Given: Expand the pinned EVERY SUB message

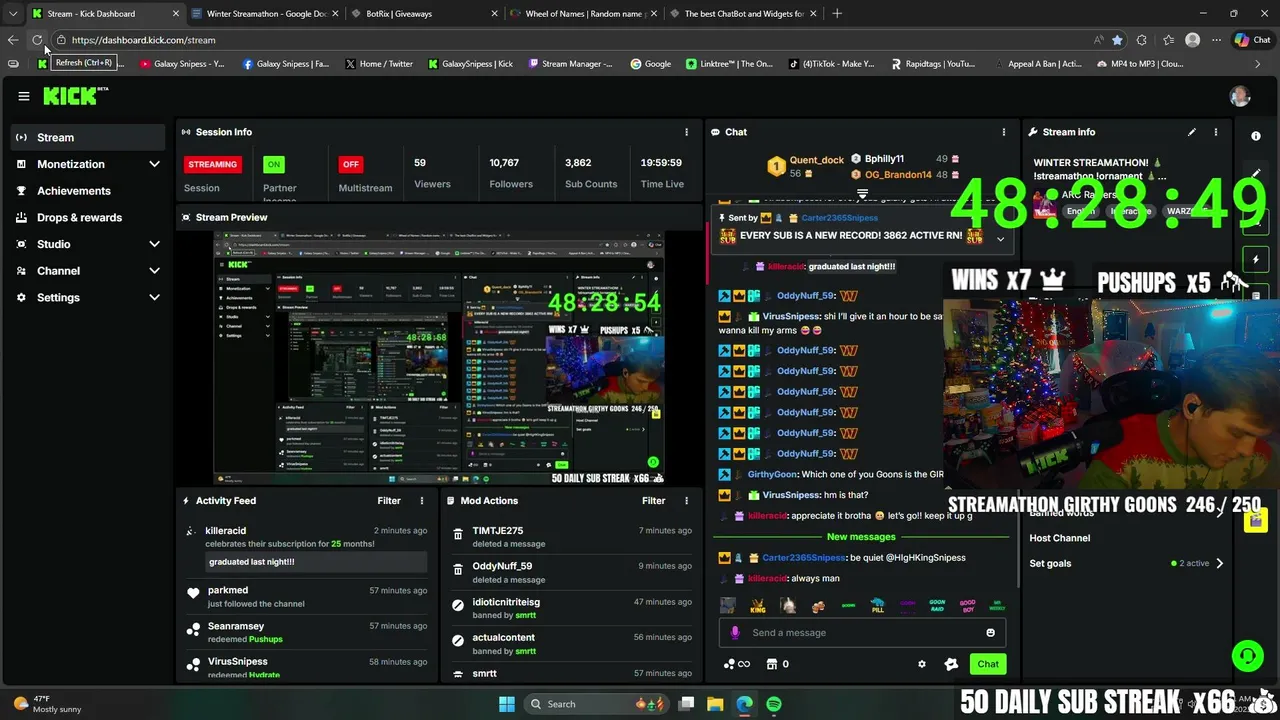Looking at the screenshot, I should pos(1000,238).
